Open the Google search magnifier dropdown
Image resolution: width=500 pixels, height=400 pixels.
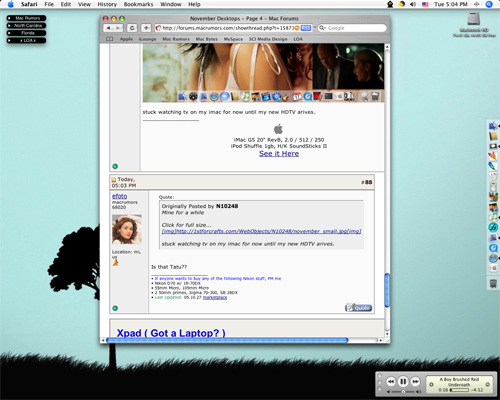[322, 28]
